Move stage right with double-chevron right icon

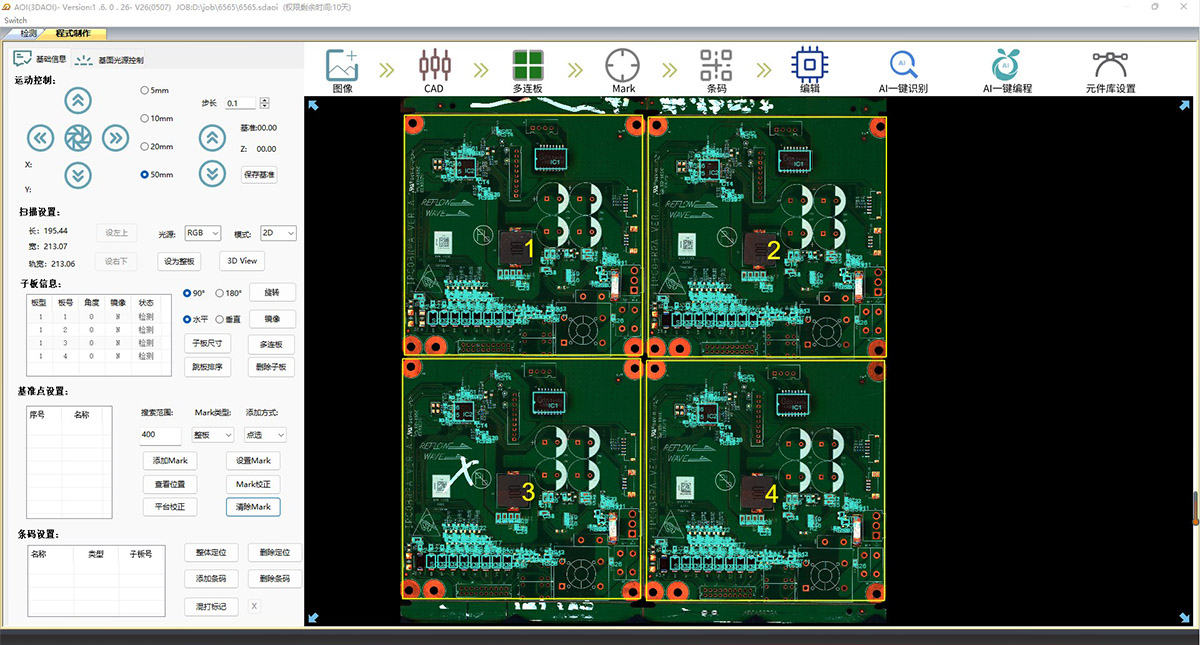(x=116, y=138)
